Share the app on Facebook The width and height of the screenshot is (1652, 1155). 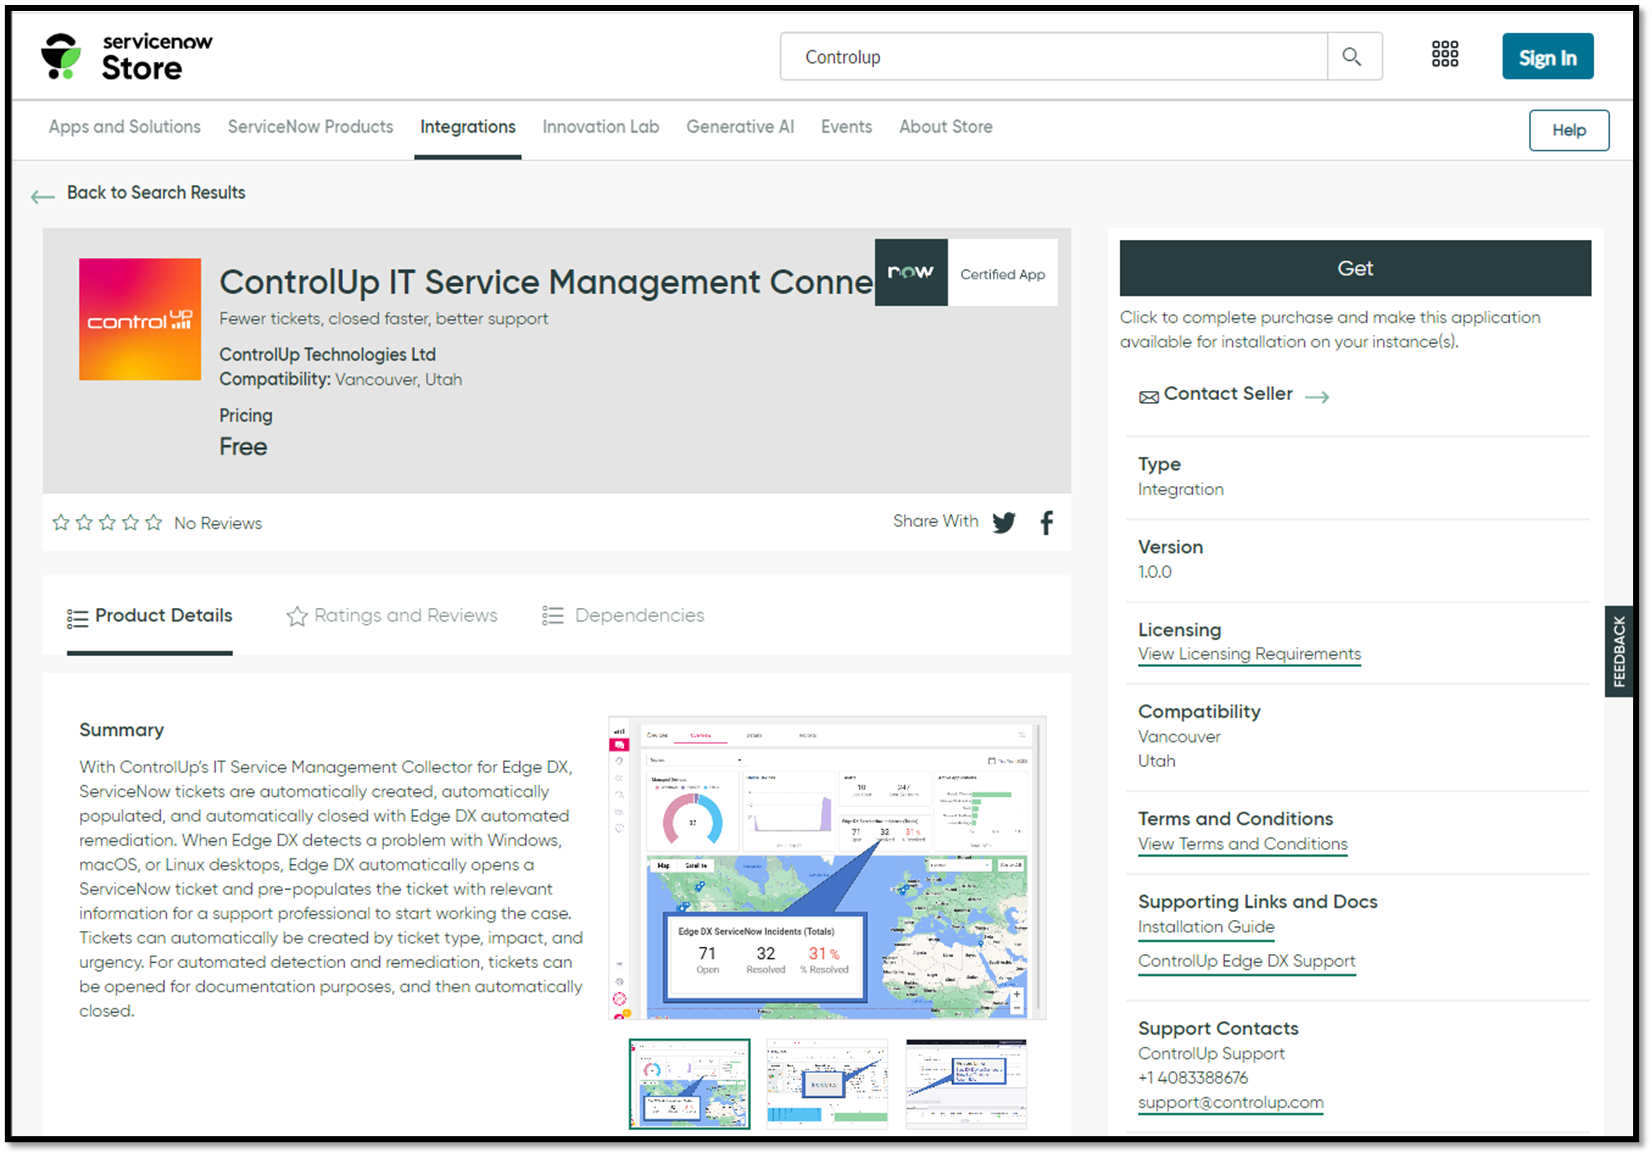1046,522
